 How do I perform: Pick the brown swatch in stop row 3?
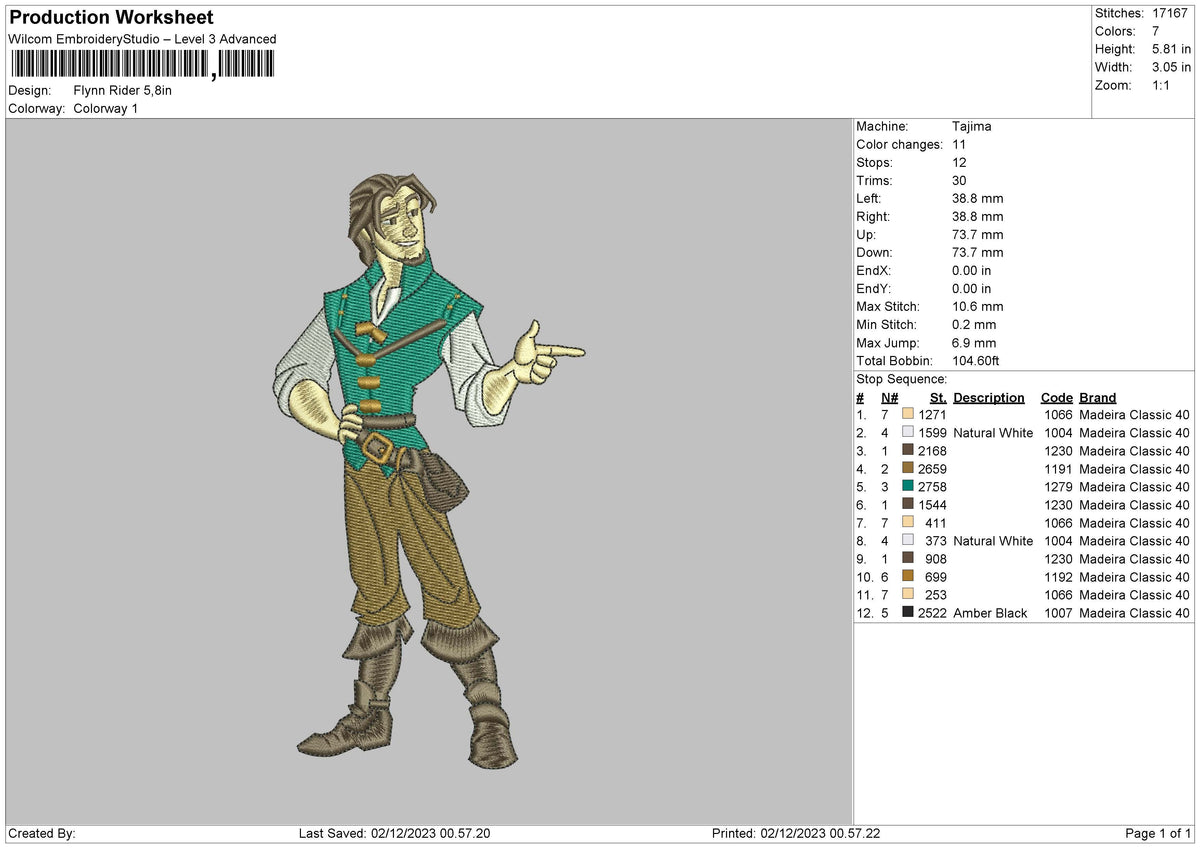click(908, 451)
